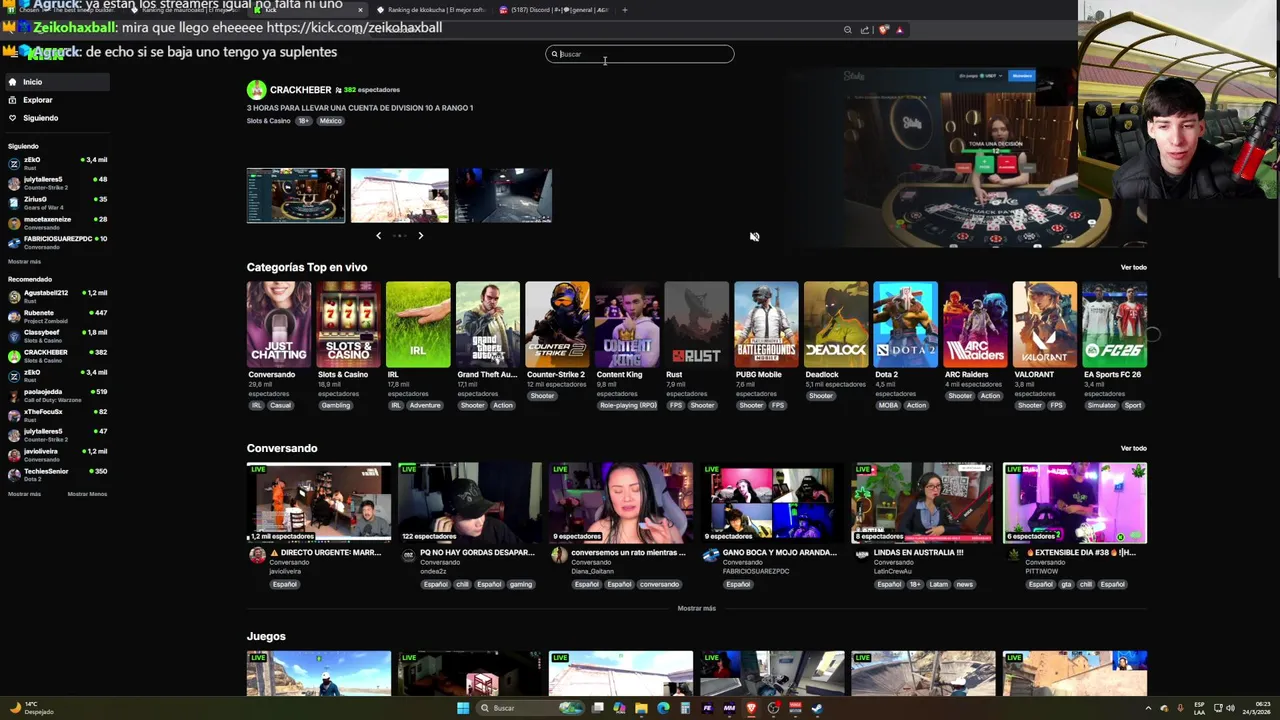1280x720 pixels.
Task: Click latam tag under LINDAS EN AUSTRALIA
Action: point(940,585)
